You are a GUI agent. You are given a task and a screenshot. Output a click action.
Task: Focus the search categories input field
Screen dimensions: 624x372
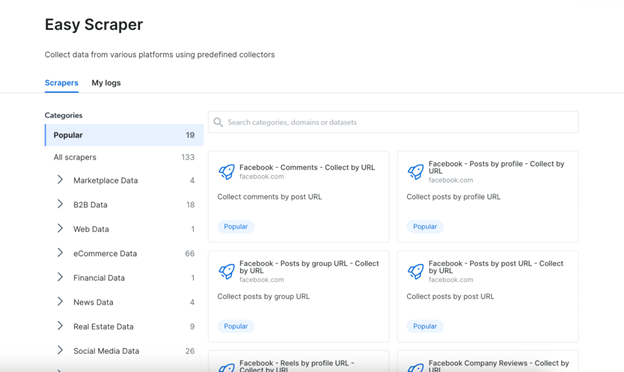pyautogui.click(x=393, y=122)
